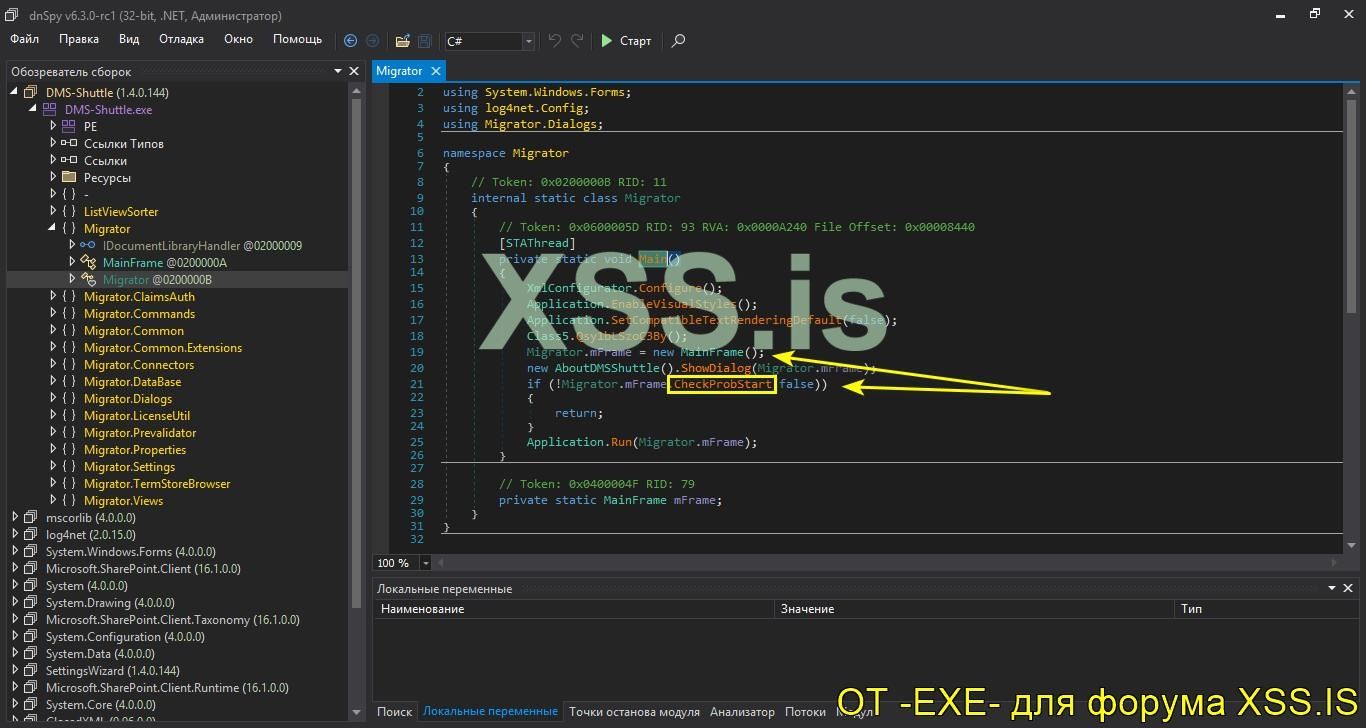Select the Migrator.LicenseUtil namespace

pos(137,416)
